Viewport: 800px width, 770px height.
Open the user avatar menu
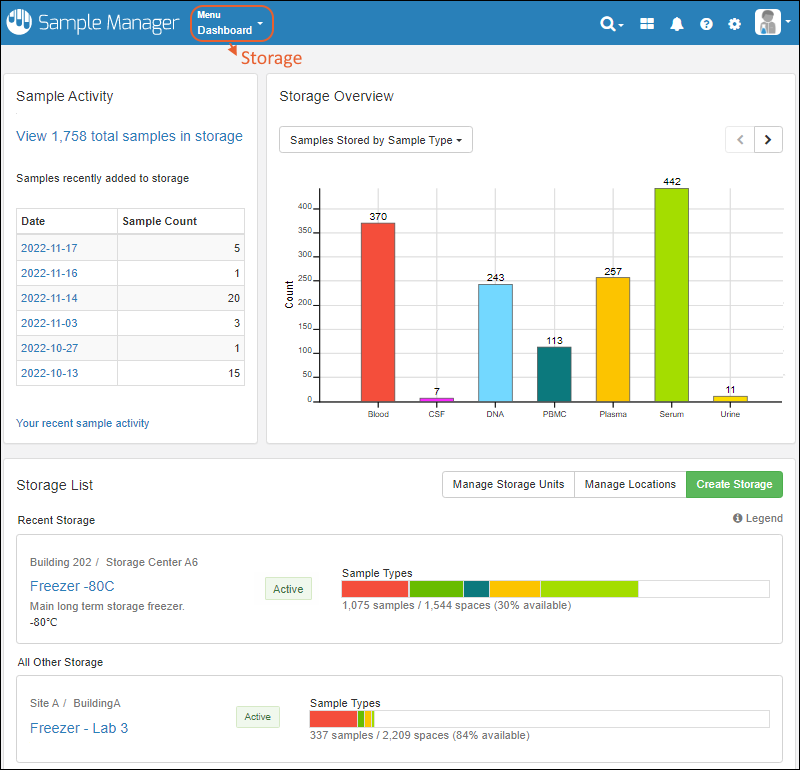[x=769, y=23]
